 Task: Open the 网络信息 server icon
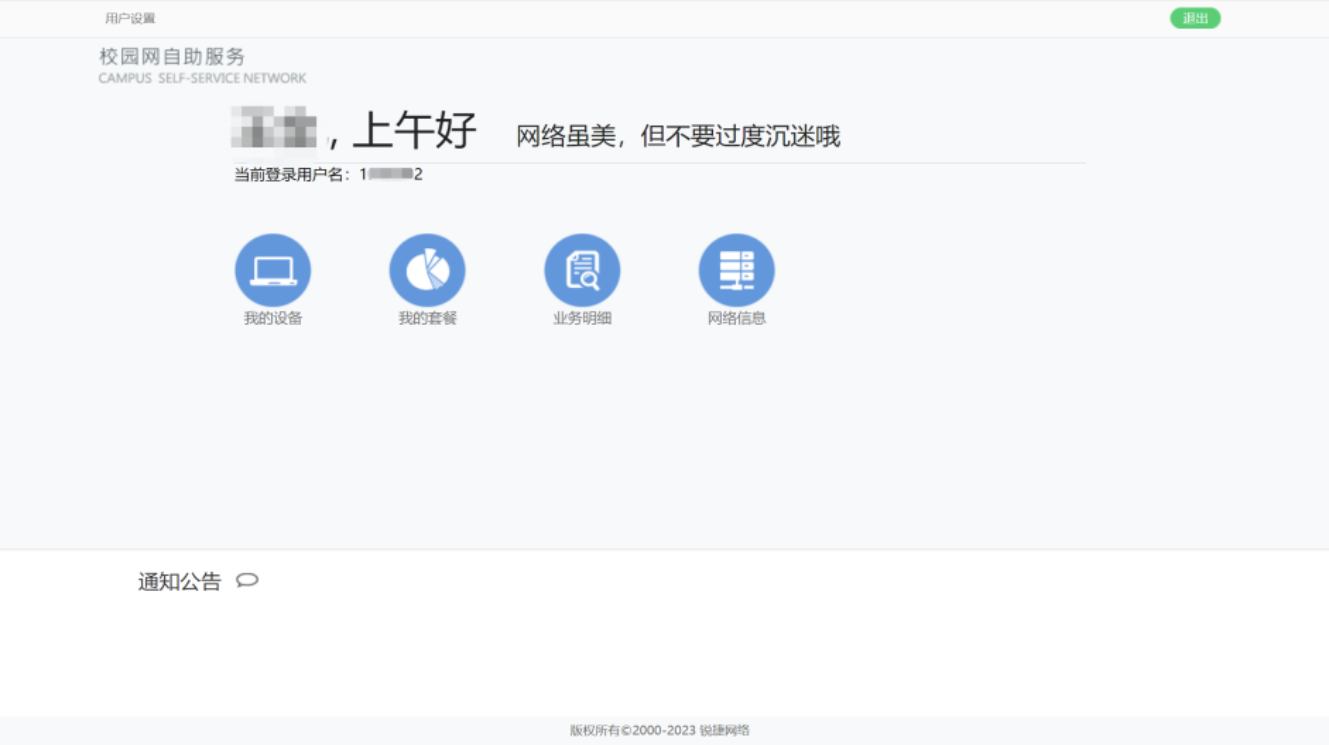tap(737, 270)
